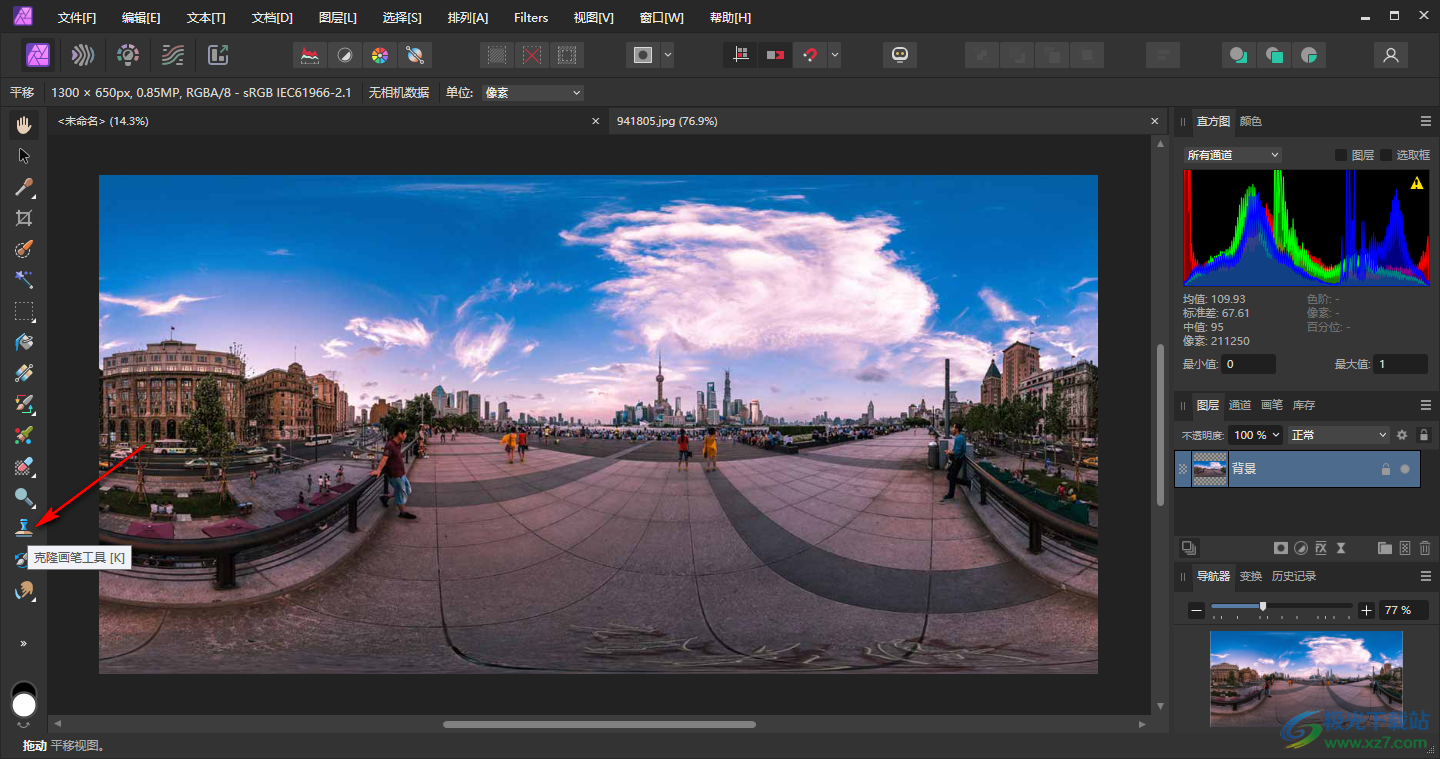Activate the Flood Fill bucket tool
1440x759 pixels.
(24, 342)
